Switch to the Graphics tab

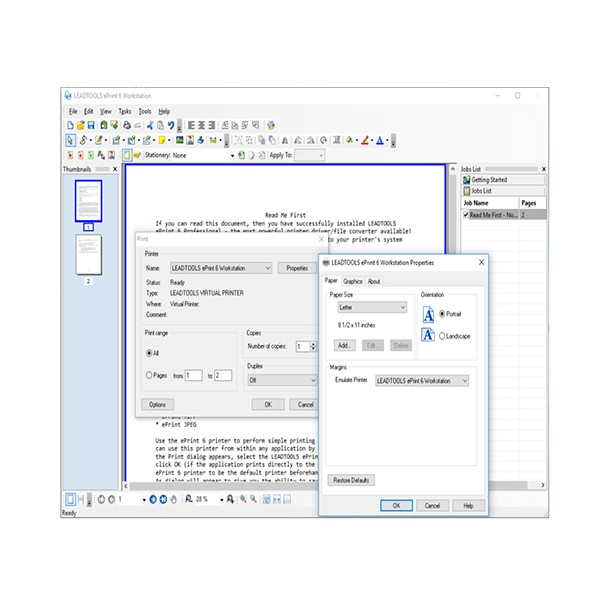click(x=352, y=282)
